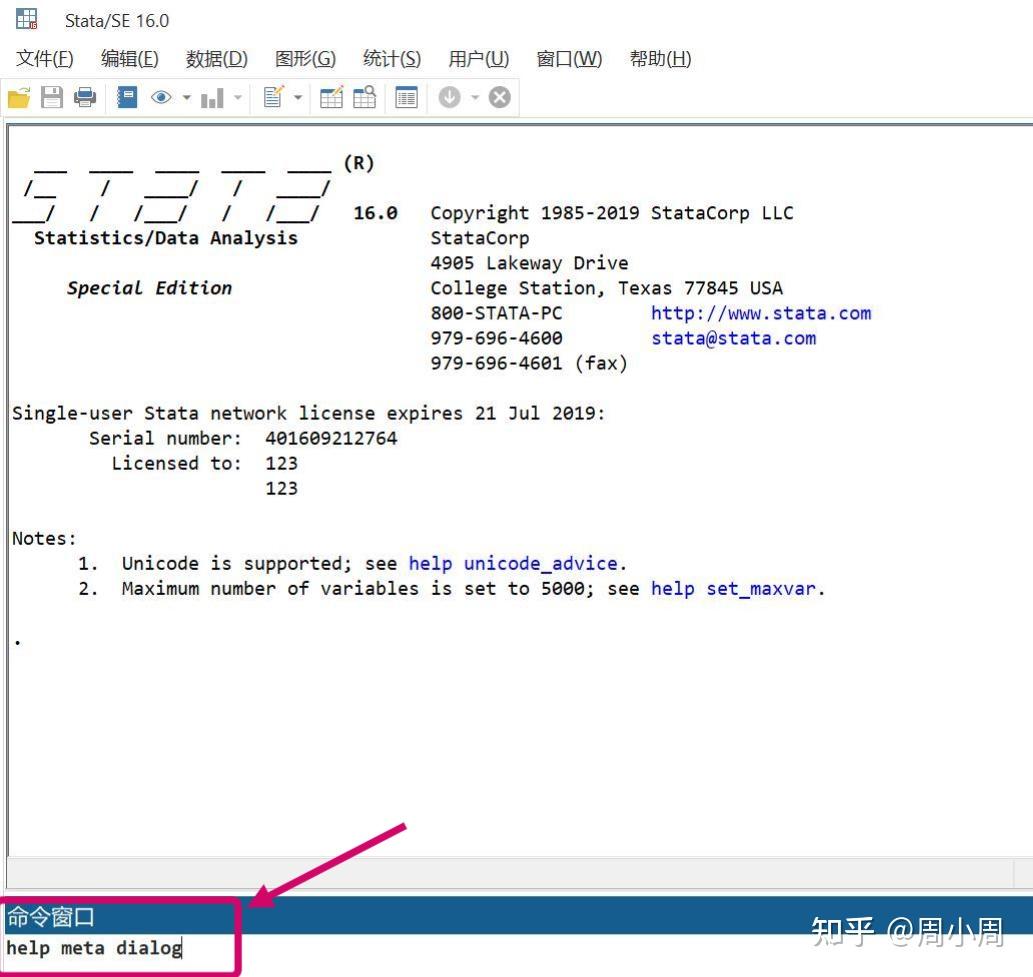Click the Copyright 1985-2019 StataCorp LLC line
Image resolution: width=1033 pixels, height=977 pixels.
click(x=612, y=213)
